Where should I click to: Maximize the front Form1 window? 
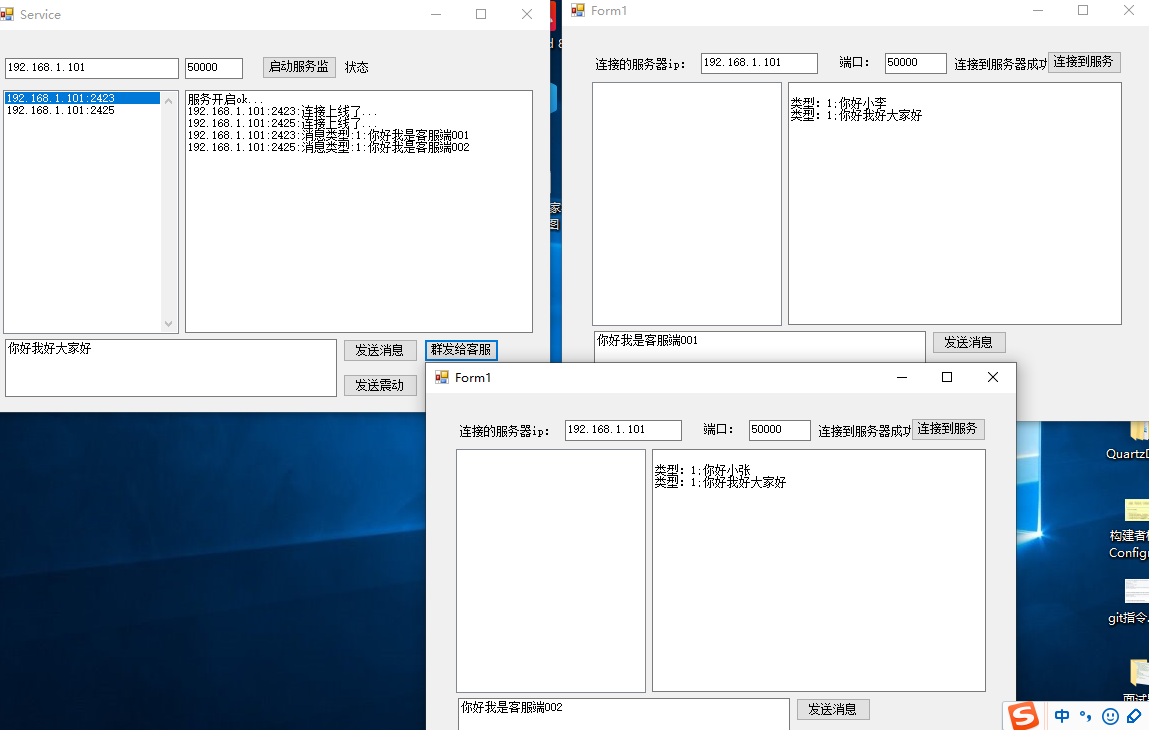pyautogui.click(x=947, y=377)
